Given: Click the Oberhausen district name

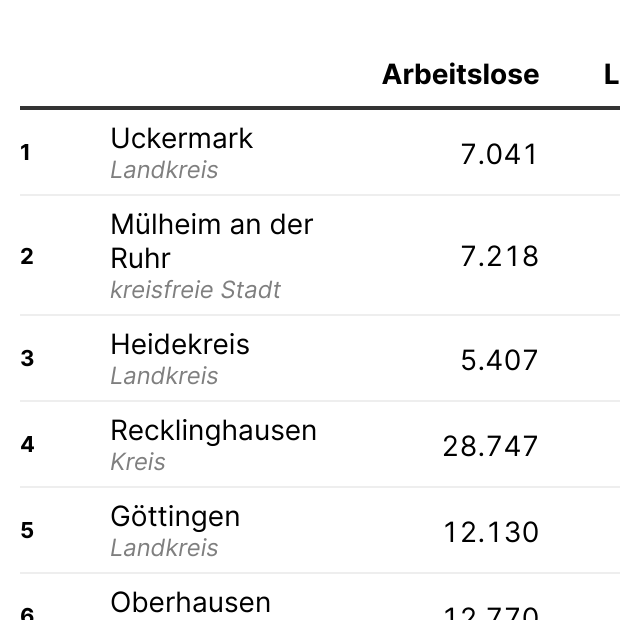Looking at the screenshot, I should coord(190,602).
